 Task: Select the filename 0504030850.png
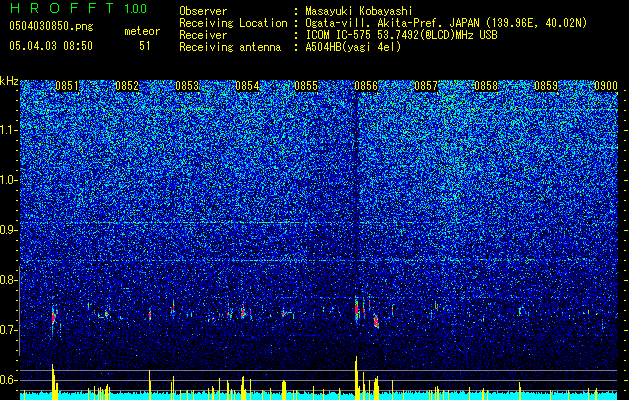pyautogui.click(x=51, y=27)
